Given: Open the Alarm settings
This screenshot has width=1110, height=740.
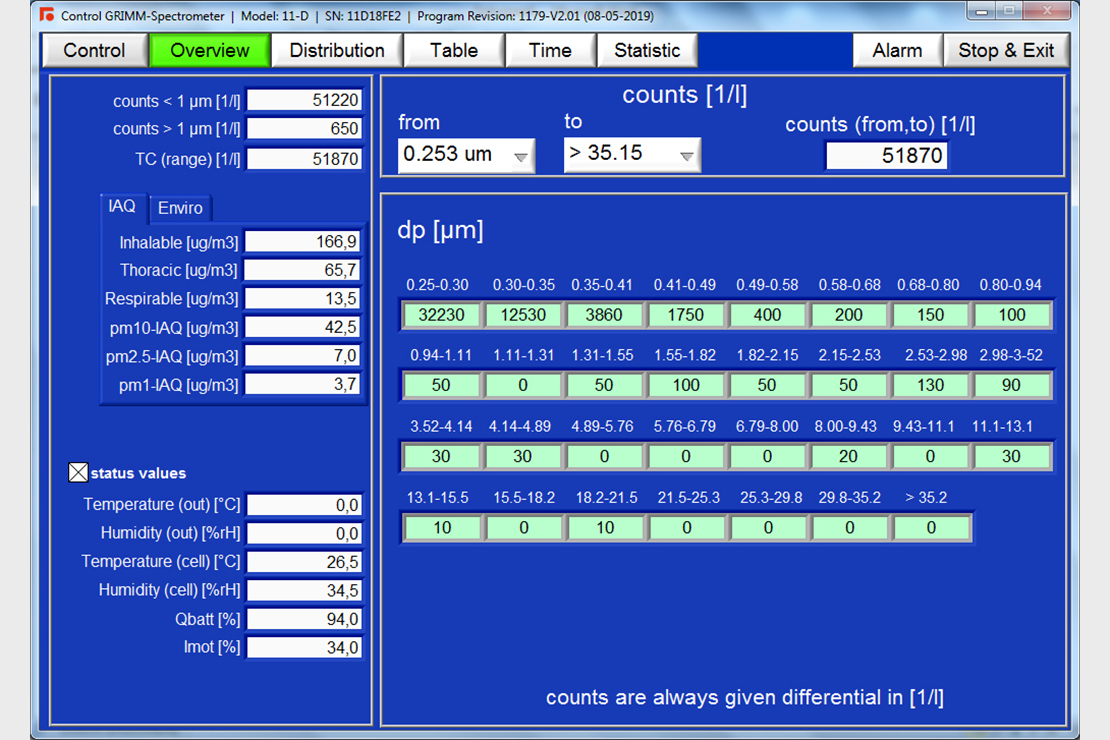Looking at the screenshot, I should (x=897, y=50).
